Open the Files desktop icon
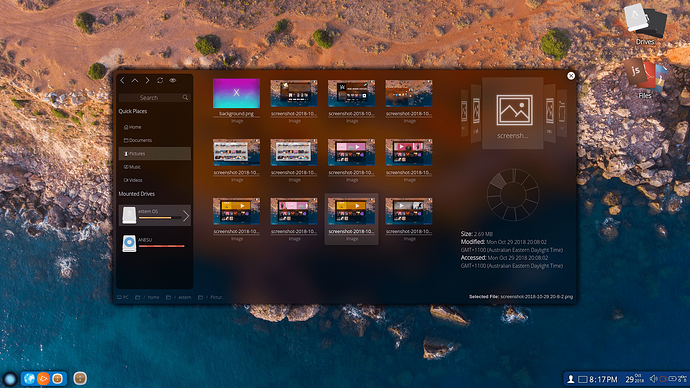Image resolution: width=690 pixels, height=388 pixels. (x=645, y=78)
